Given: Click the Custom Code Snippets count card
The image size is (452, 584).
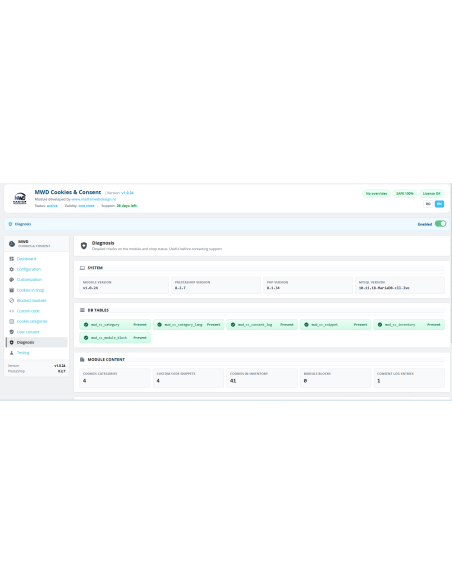Looking at the screenshot, I should [x=188, y=378].
